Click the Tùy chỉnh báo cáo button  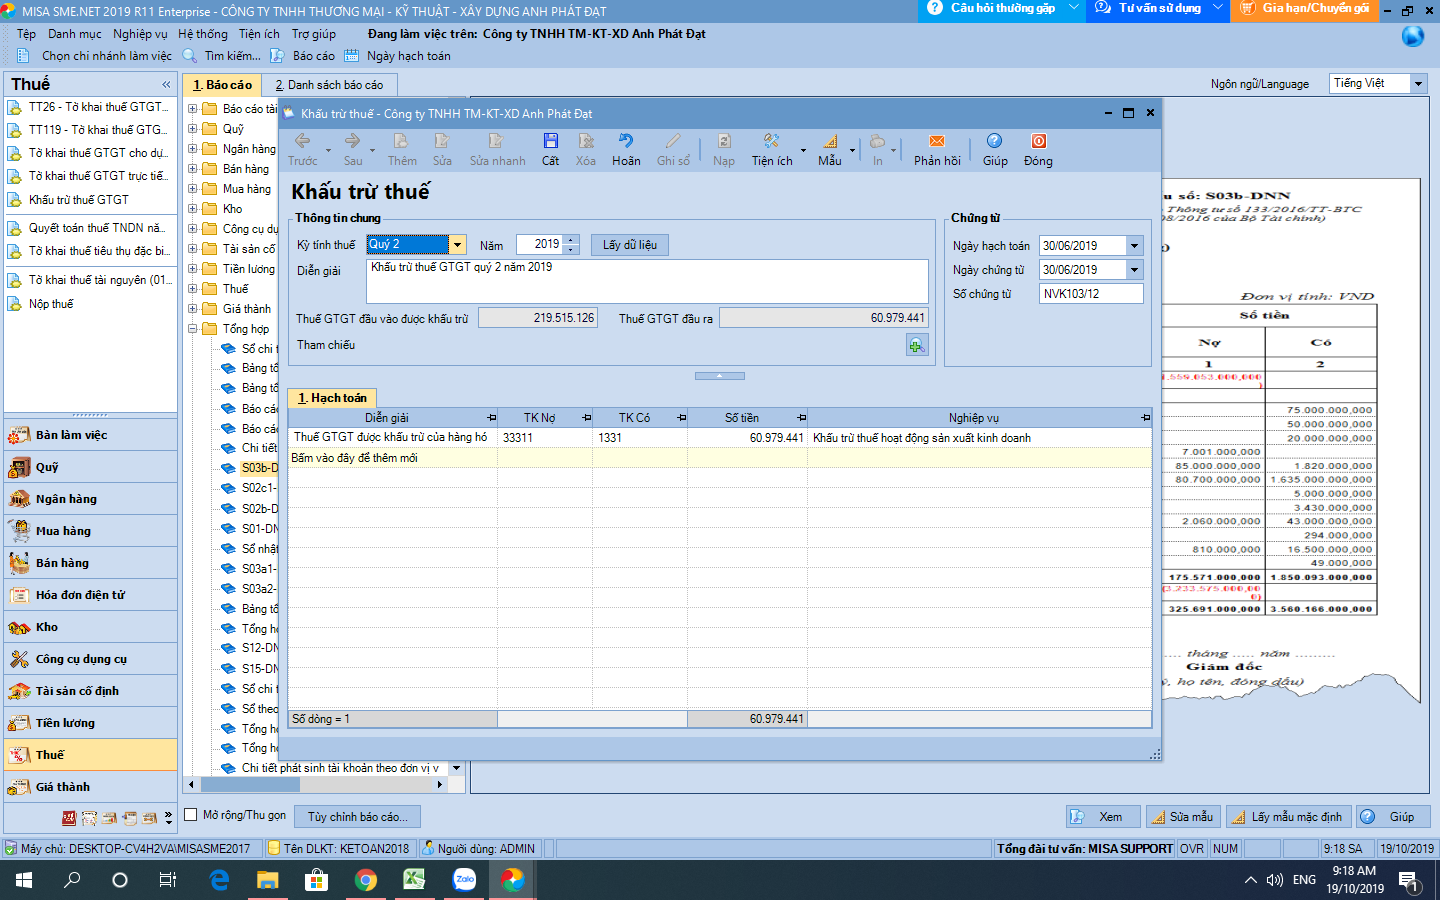coord(357,817)
